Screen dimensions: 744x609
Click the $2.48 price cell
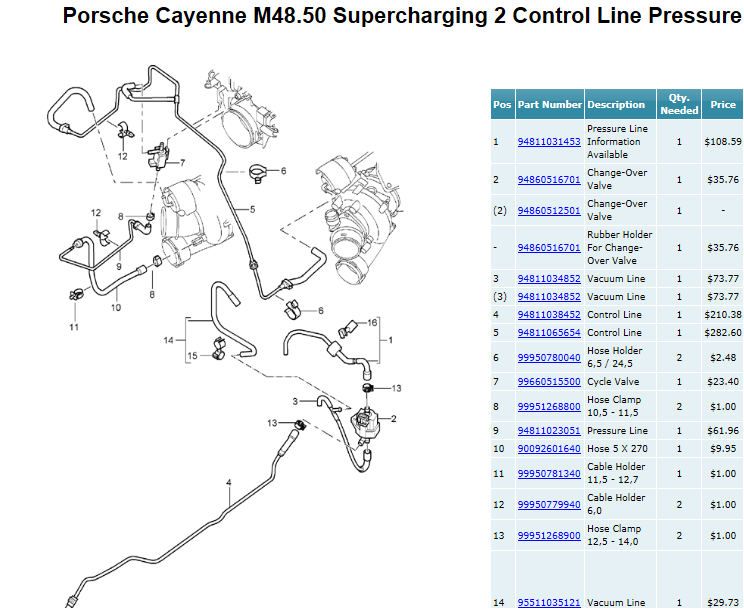[x=723, y=357]
